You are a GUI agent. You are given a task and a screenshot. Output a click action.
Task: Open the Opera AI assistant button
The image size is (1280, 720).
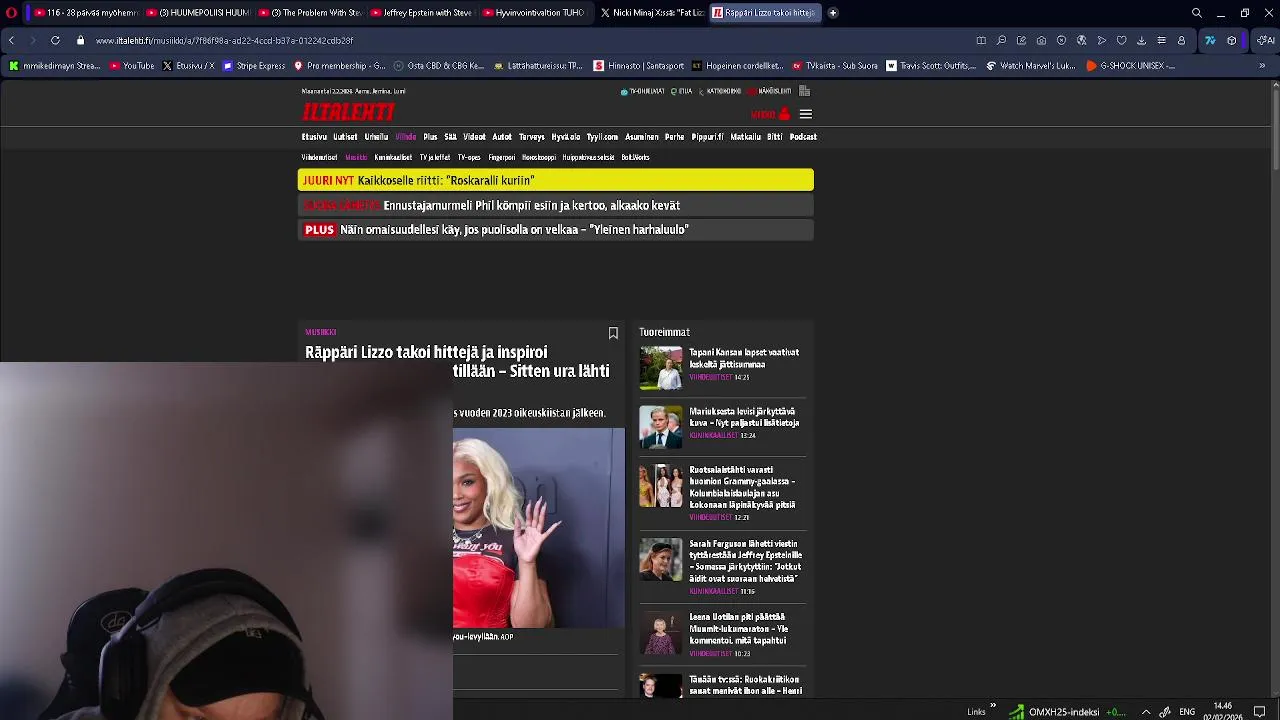tap(1265, 40)
